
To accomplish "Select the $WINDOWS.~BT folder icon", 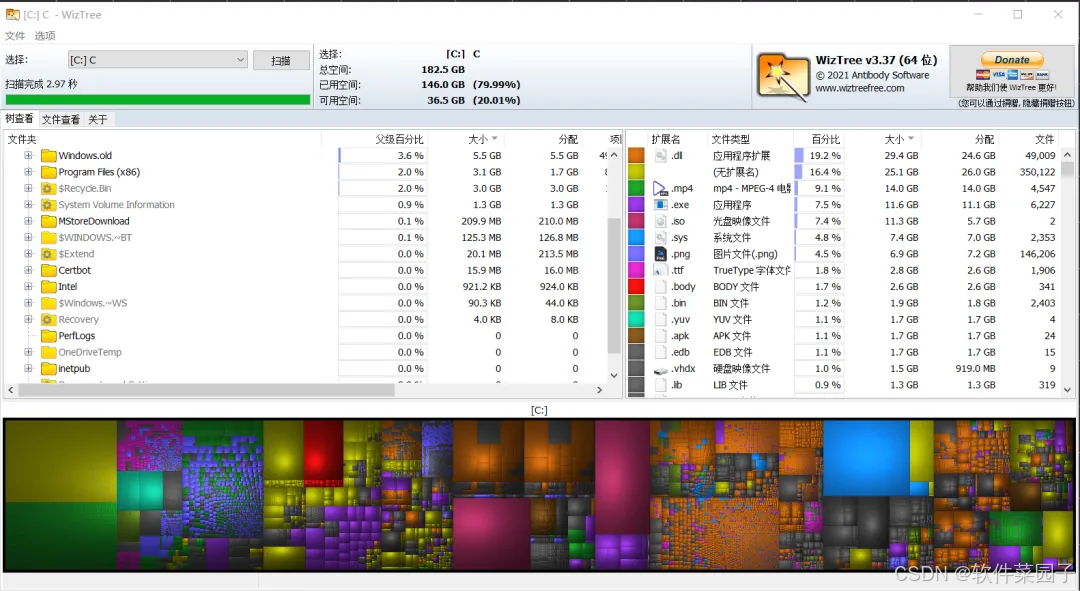I will [x=48, y=238].
